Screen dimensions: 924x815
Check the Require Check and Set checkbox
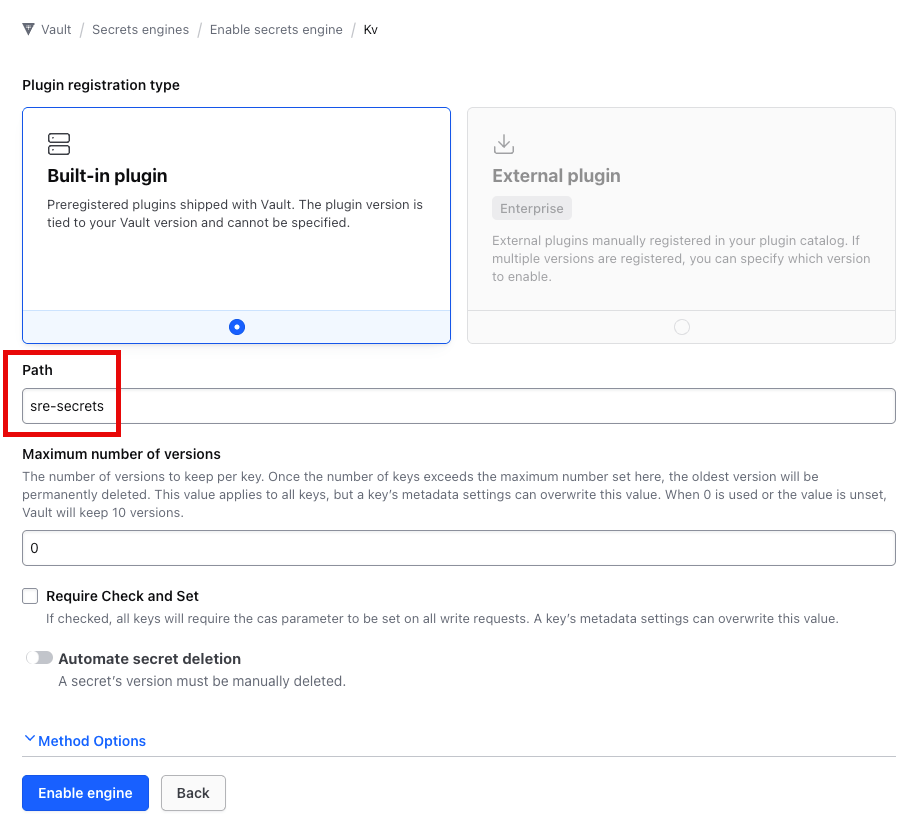coord(30,596)
